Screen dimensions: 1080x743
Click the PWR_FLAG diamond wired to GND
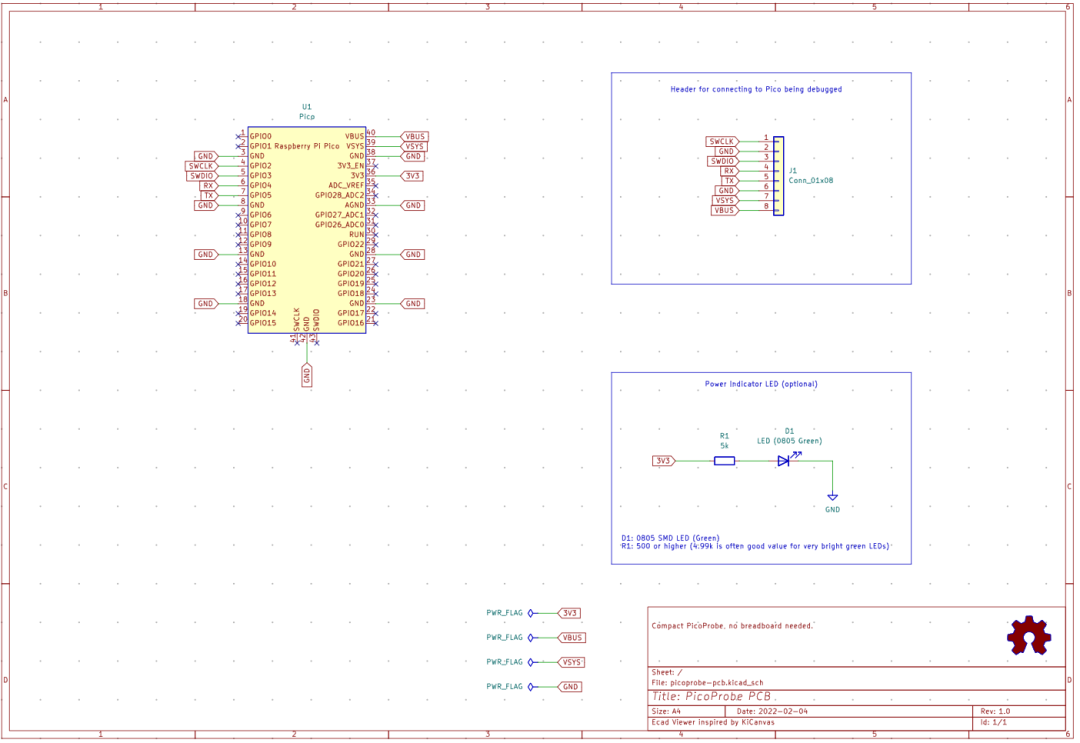tap(530, 687)
